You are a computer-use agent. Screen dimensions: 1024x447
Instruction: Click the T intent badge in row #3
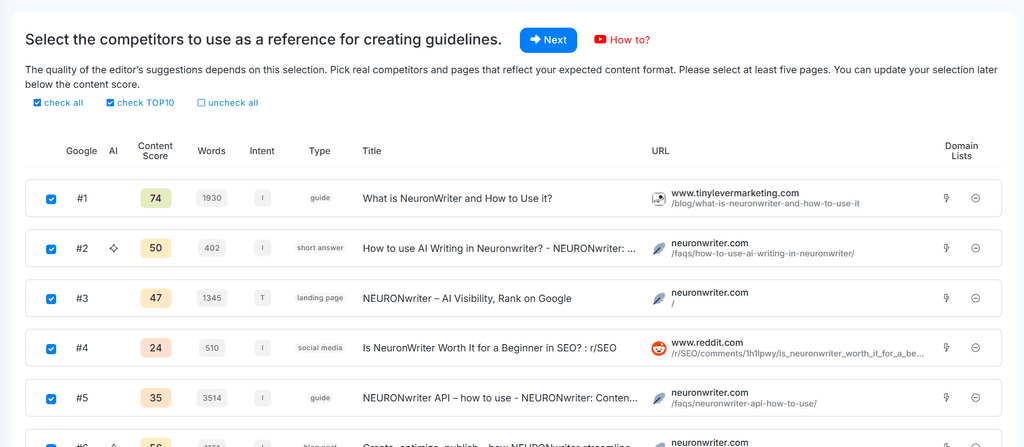[262, 299]
